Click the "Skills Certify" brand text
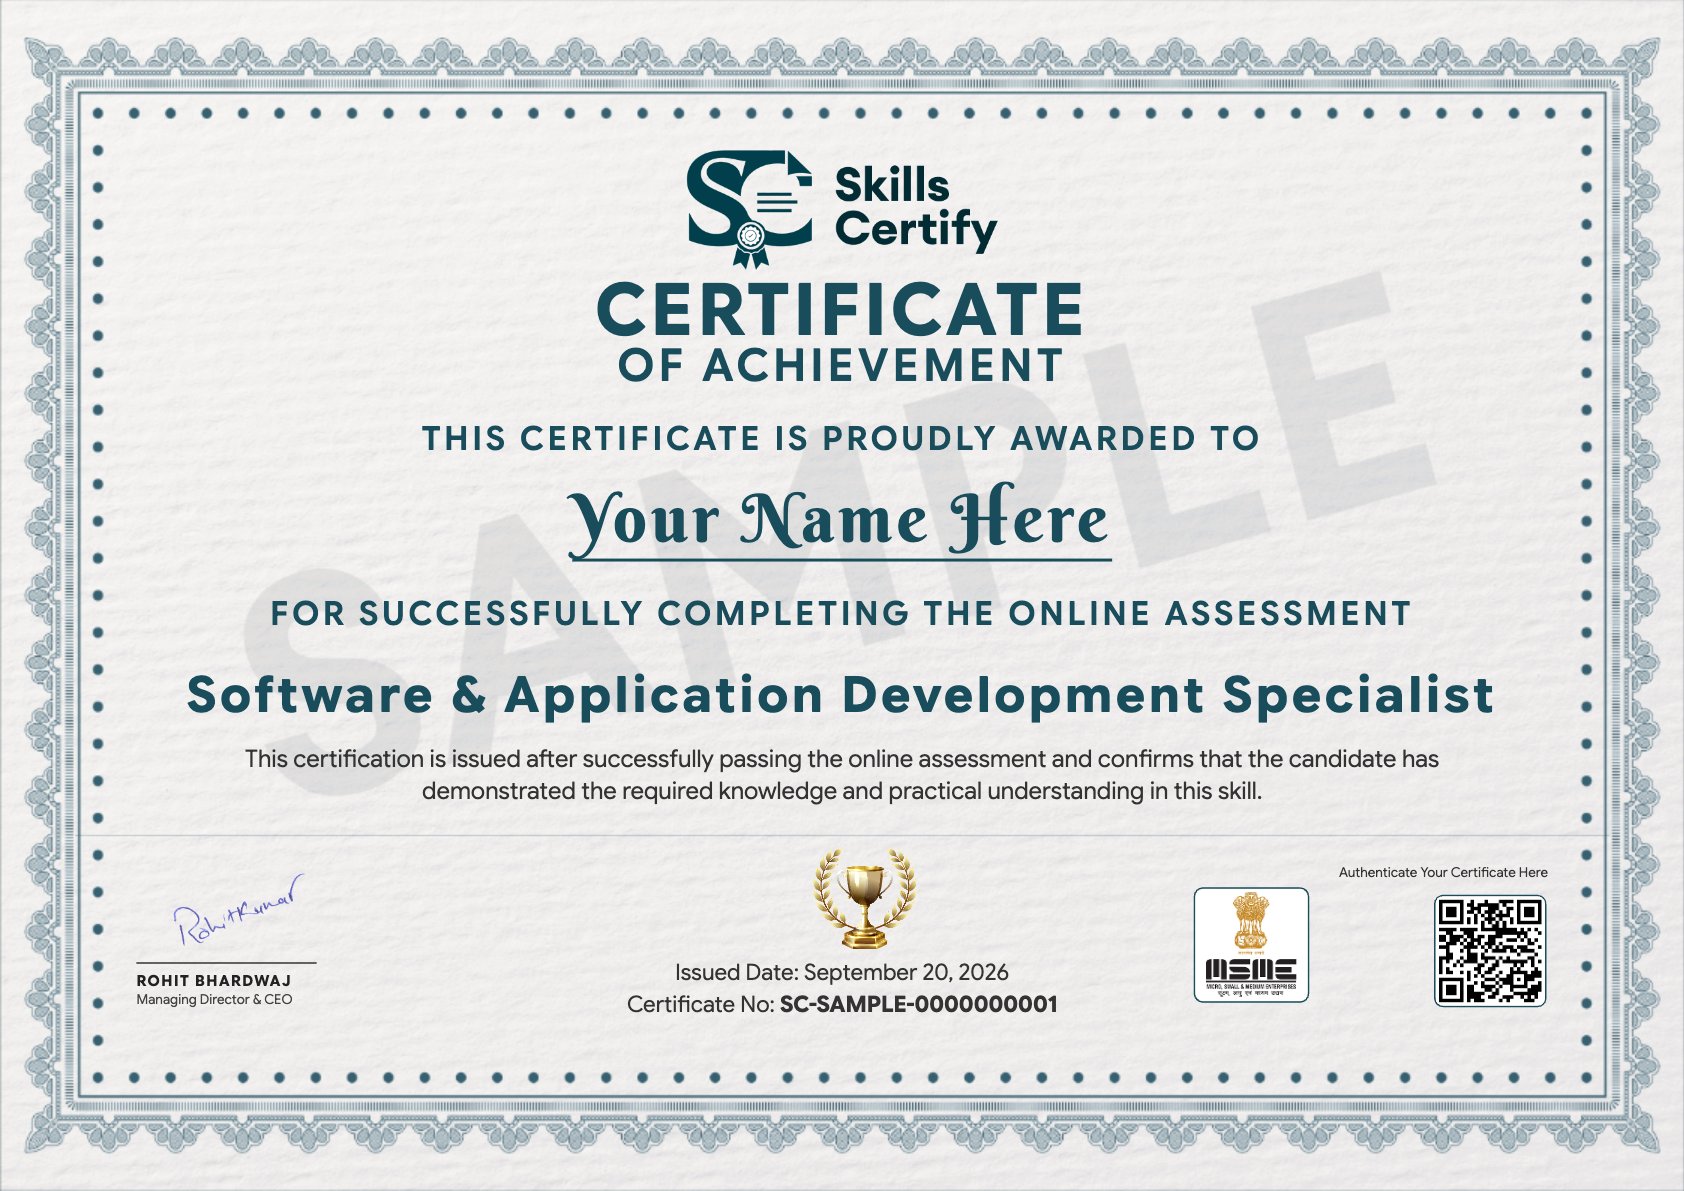This screenshot has height=1191, width=1684. pyautogui.click(x=915, y=209)
